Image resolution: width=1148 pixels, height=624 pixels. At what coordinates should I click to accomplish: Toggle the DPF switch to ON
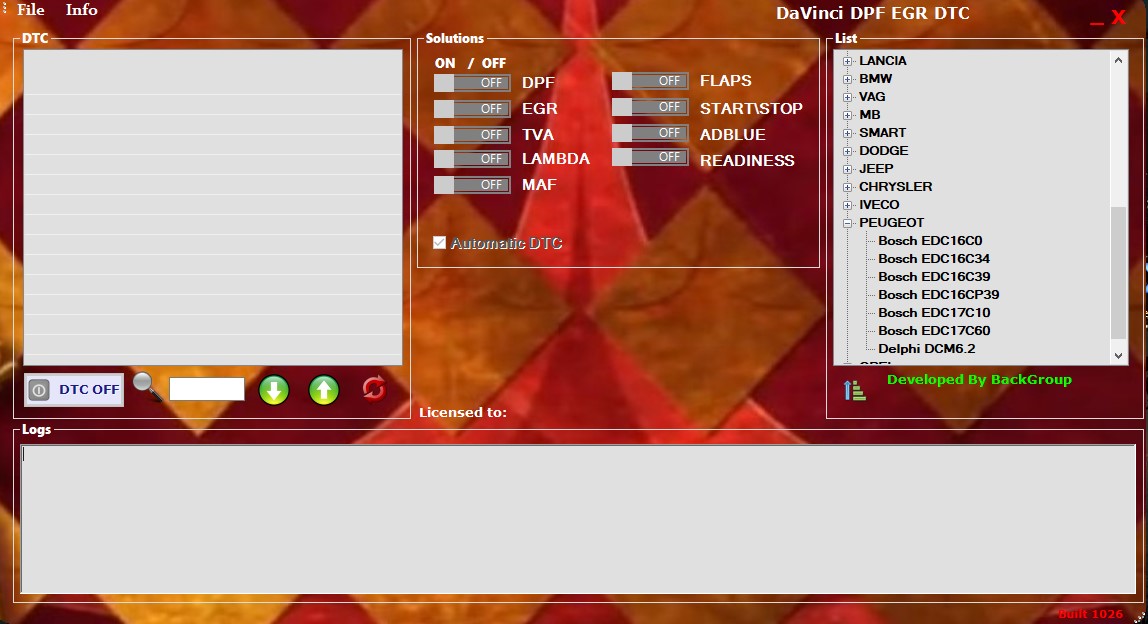click(x=471, y=82)
